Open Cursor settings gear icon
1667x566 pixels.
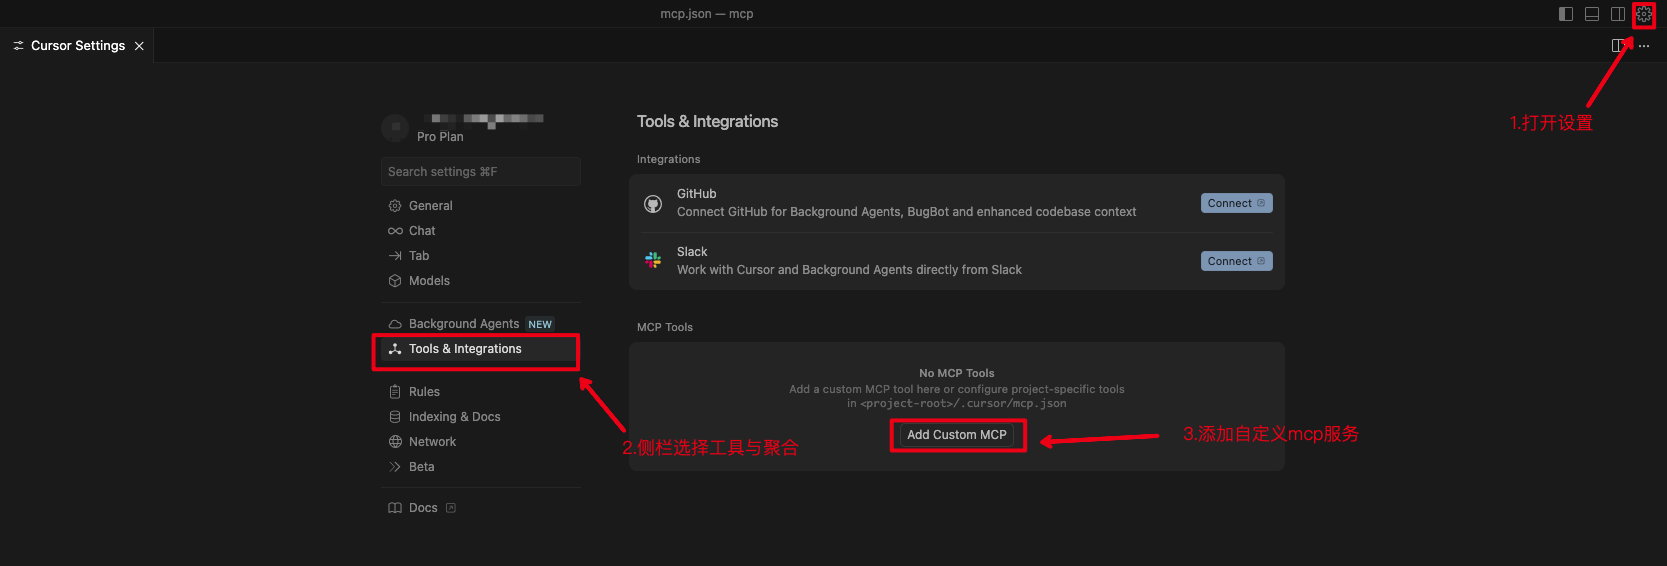[x=1643, y=14]
